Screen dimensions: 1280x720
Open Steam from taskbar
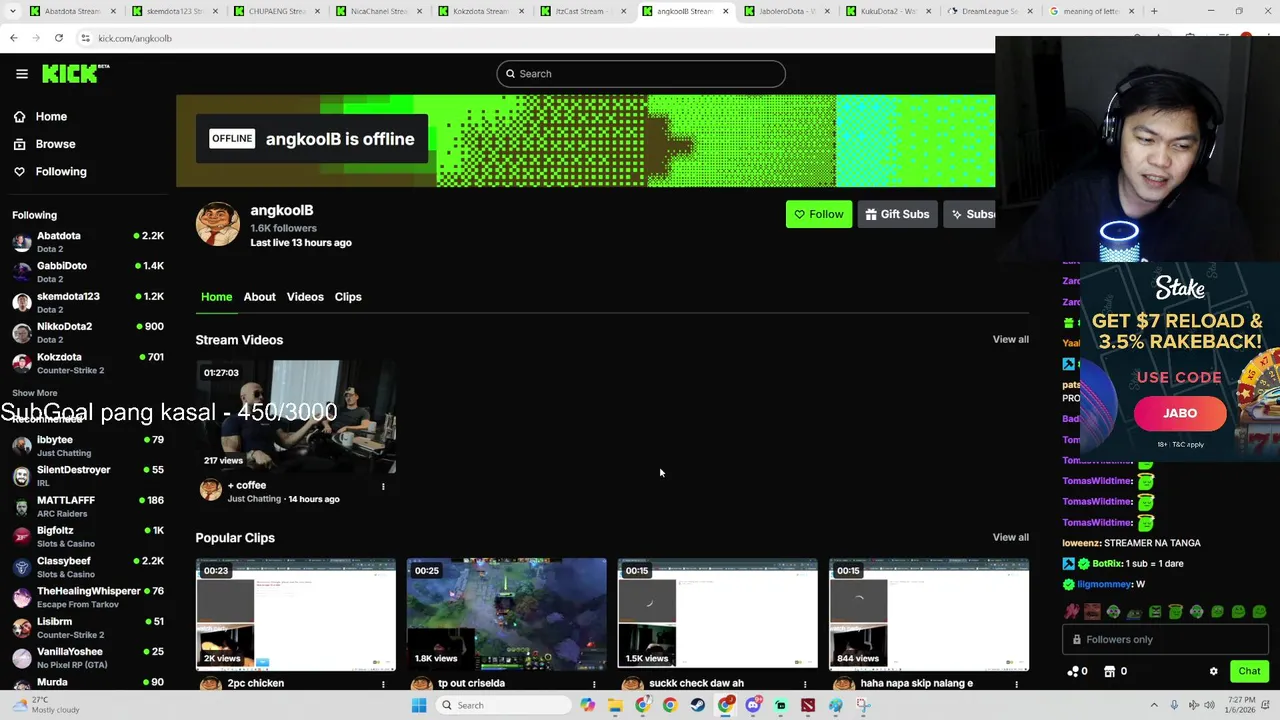697,705
